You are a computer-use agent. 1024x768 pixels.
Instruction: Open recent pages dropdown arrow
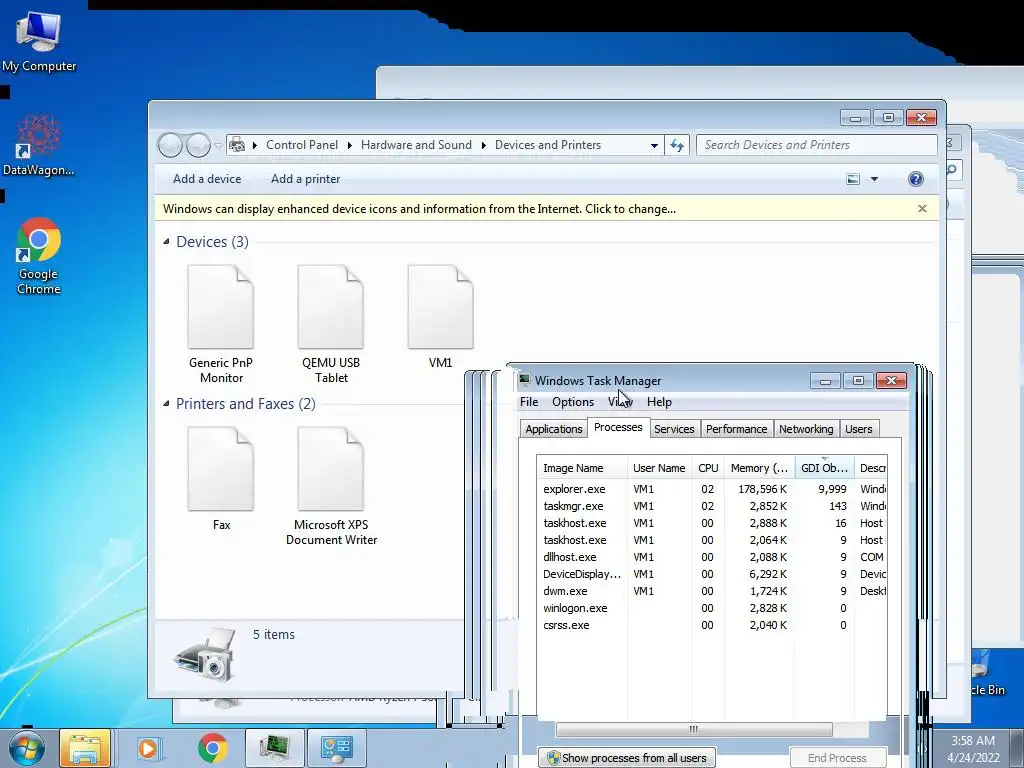click(218, 146)
